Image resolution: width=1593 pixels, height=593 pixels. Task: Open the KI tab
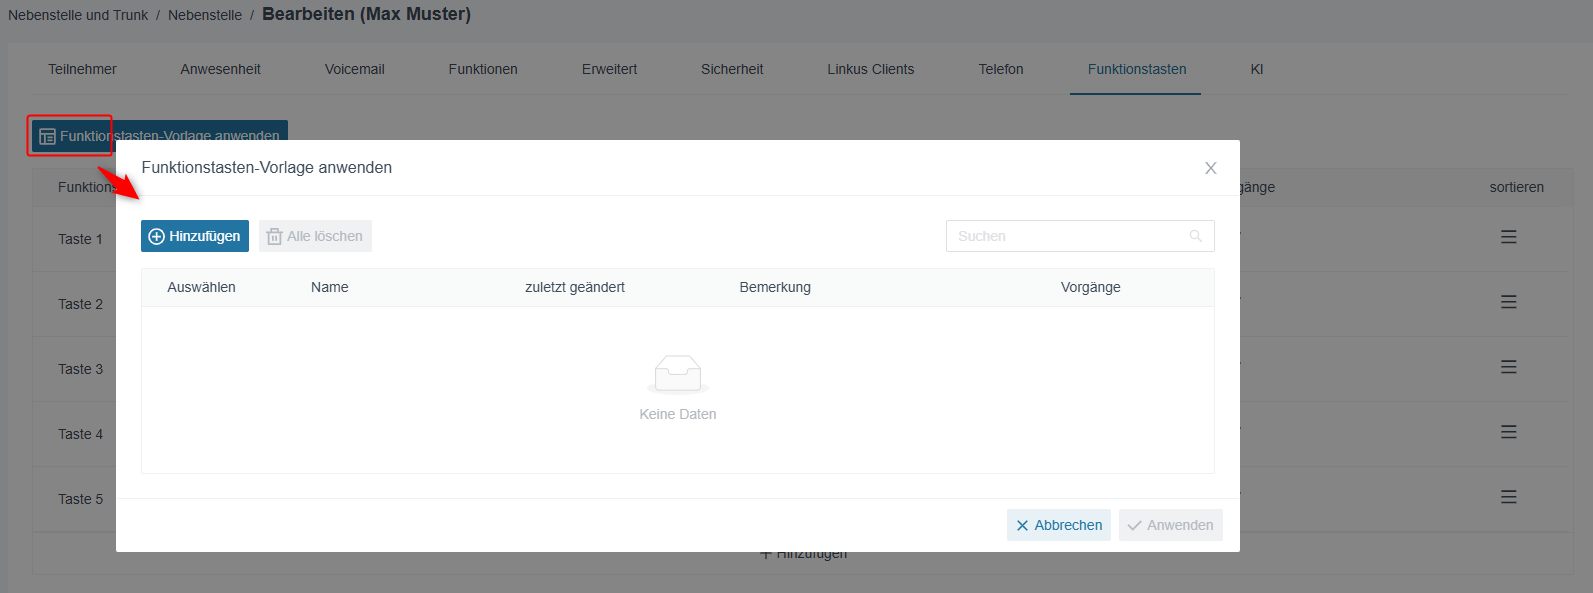[x=1257, y=69]
